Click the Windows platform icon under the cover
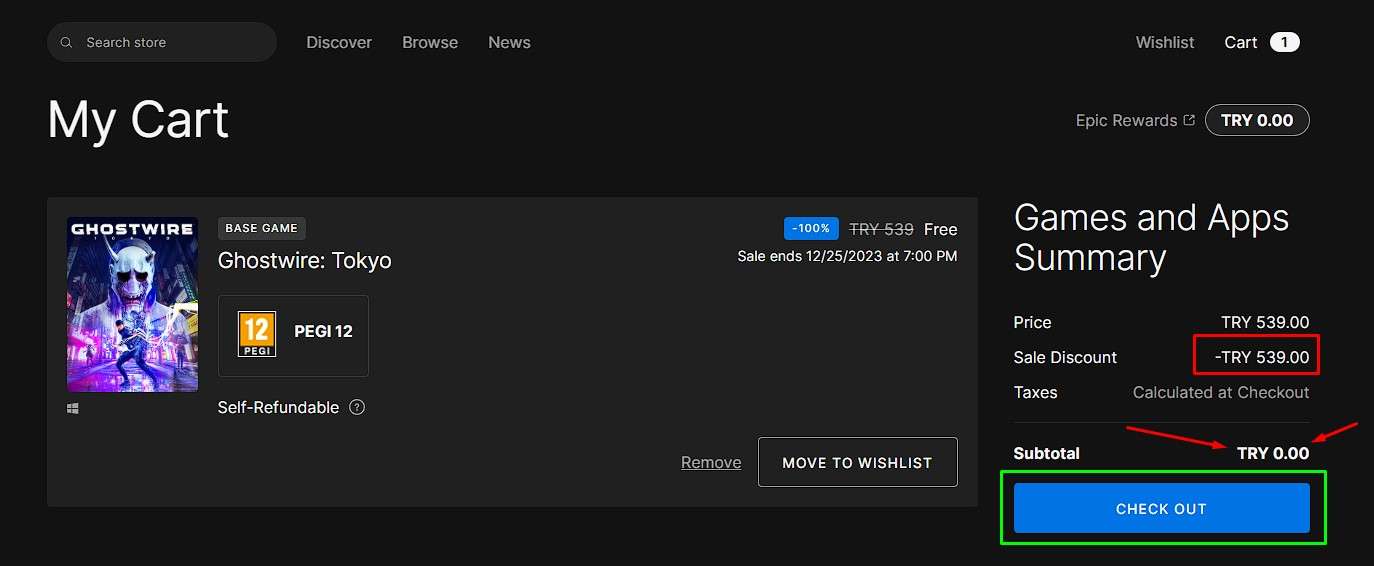Viewport: 1374px width, 566px height. [73, 408]
